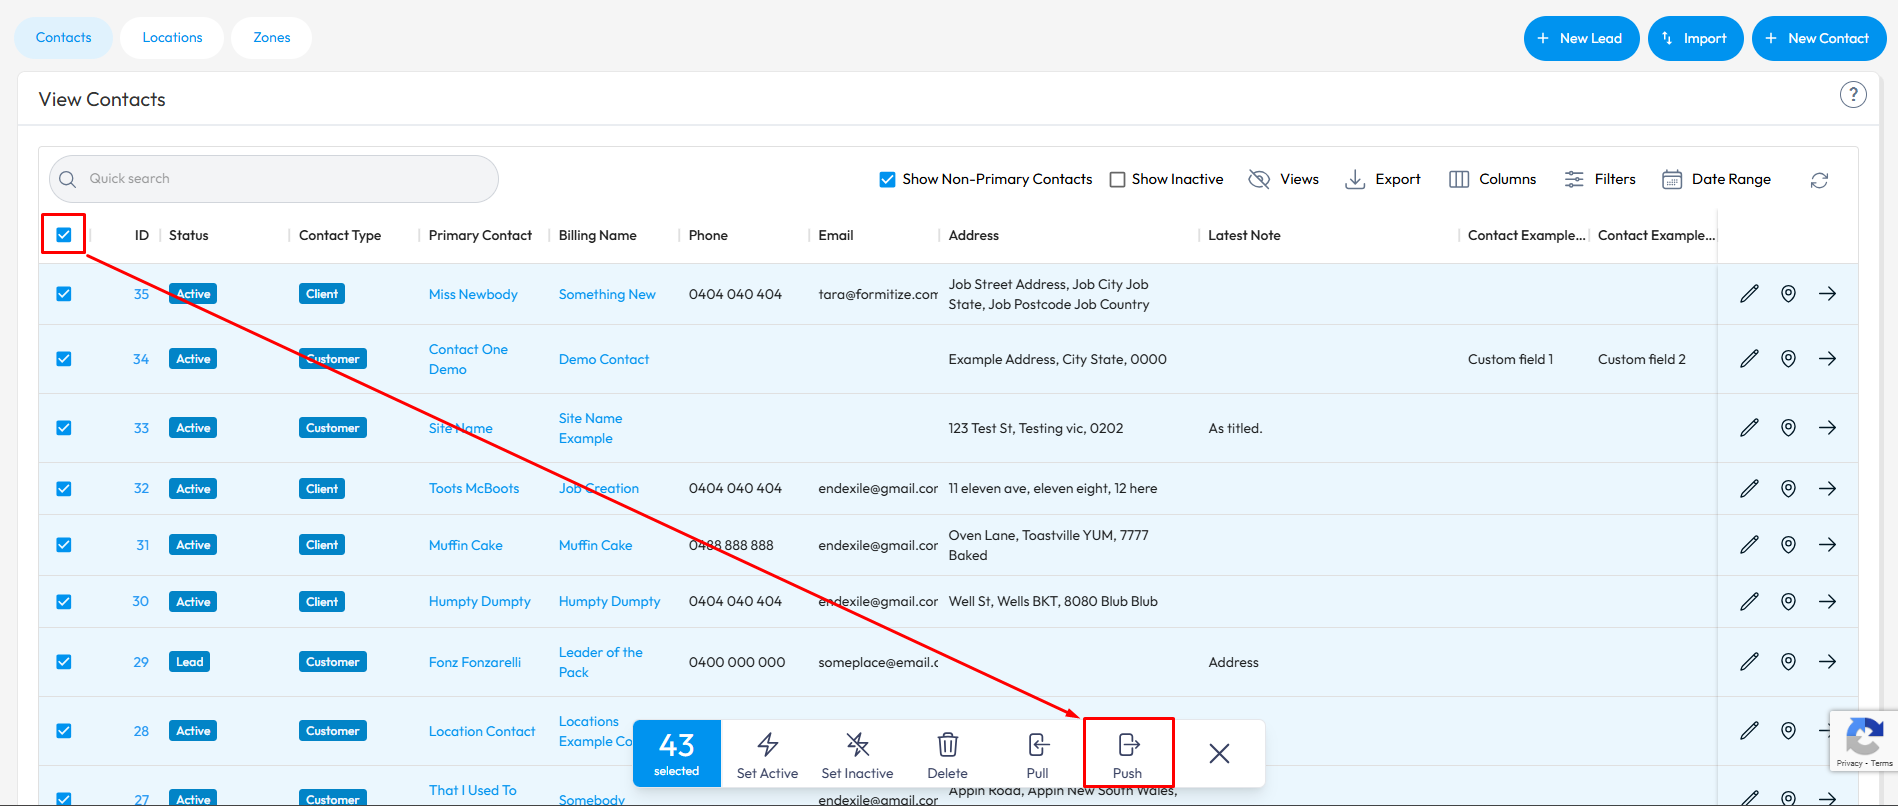Uncheck the row 32 checkbox
This screenshot has height=806, width=1898.
(64, 489)
